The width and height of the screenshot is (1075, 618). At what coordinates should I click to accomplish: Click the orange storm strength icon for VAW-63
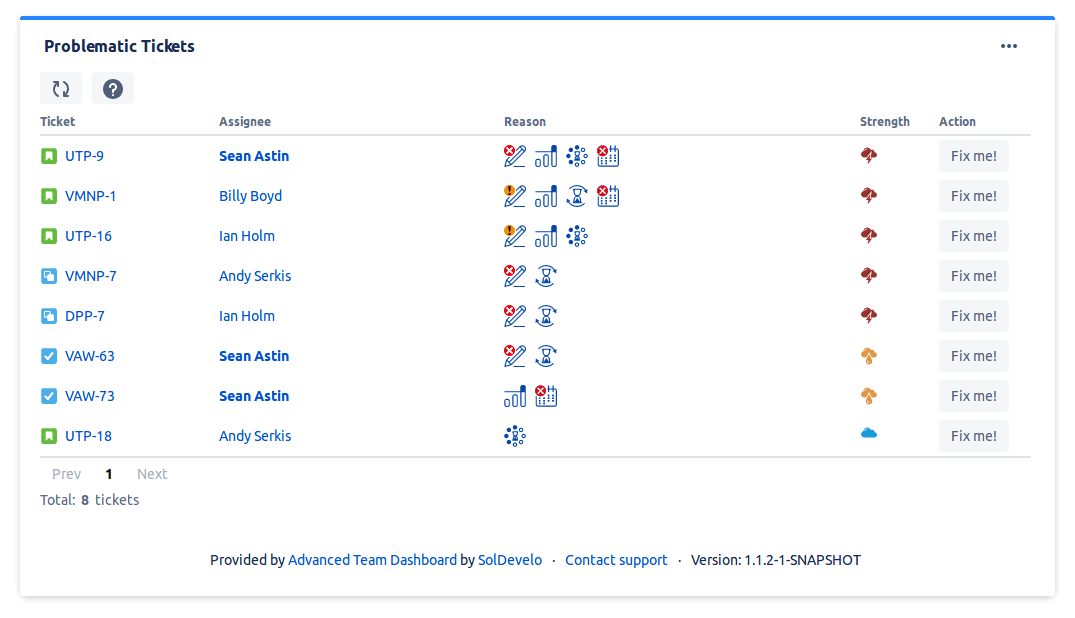click(869, 356)
